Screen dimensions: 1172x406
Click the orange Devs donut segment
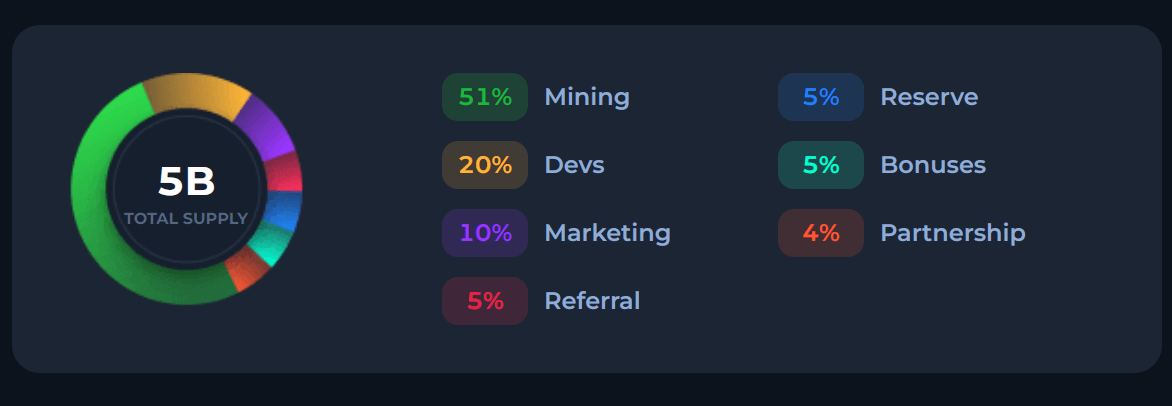tap(194, 93)
